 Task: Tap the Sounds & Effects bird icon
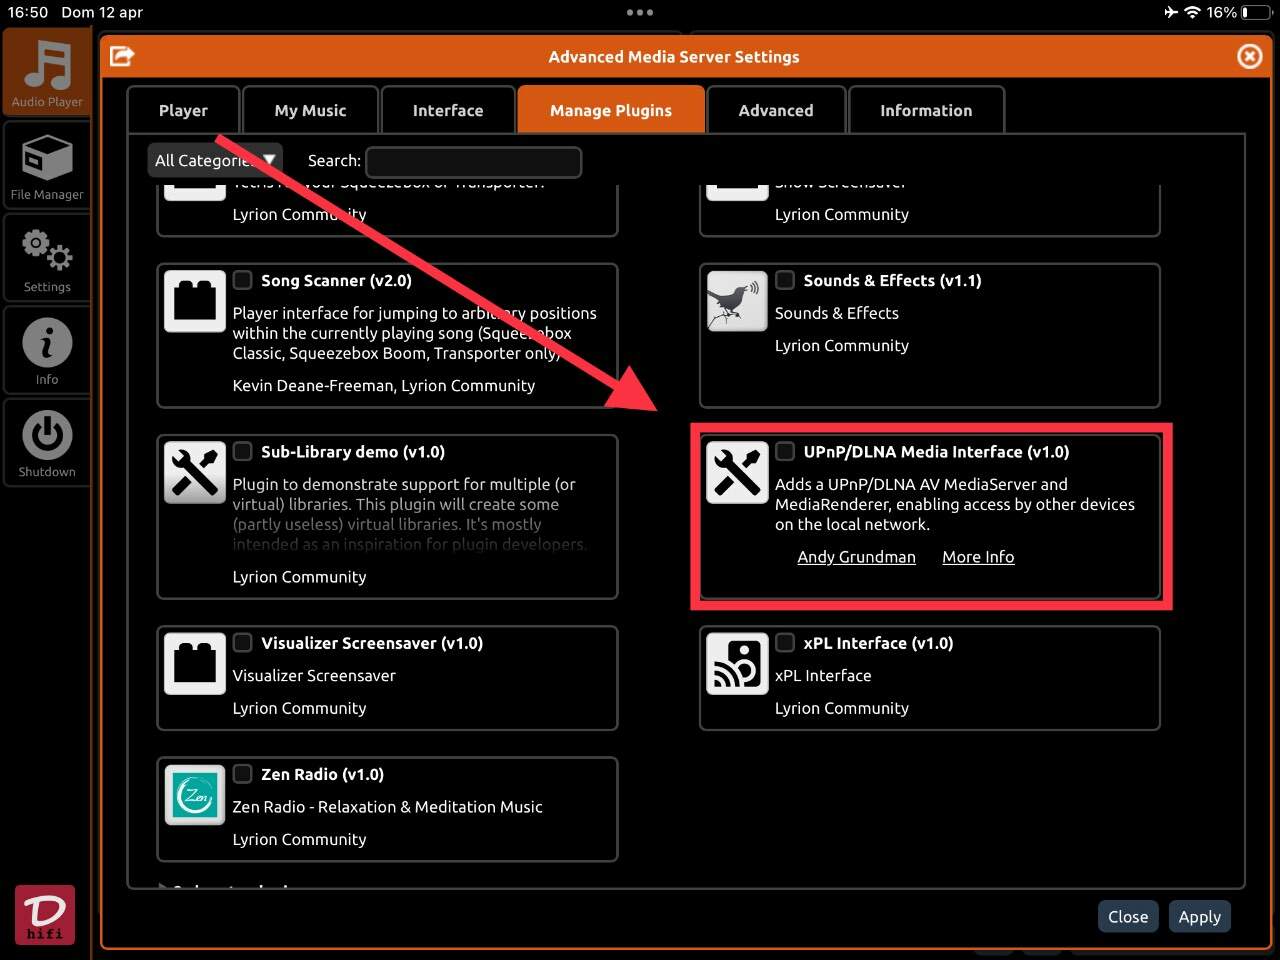click(737, 301)
